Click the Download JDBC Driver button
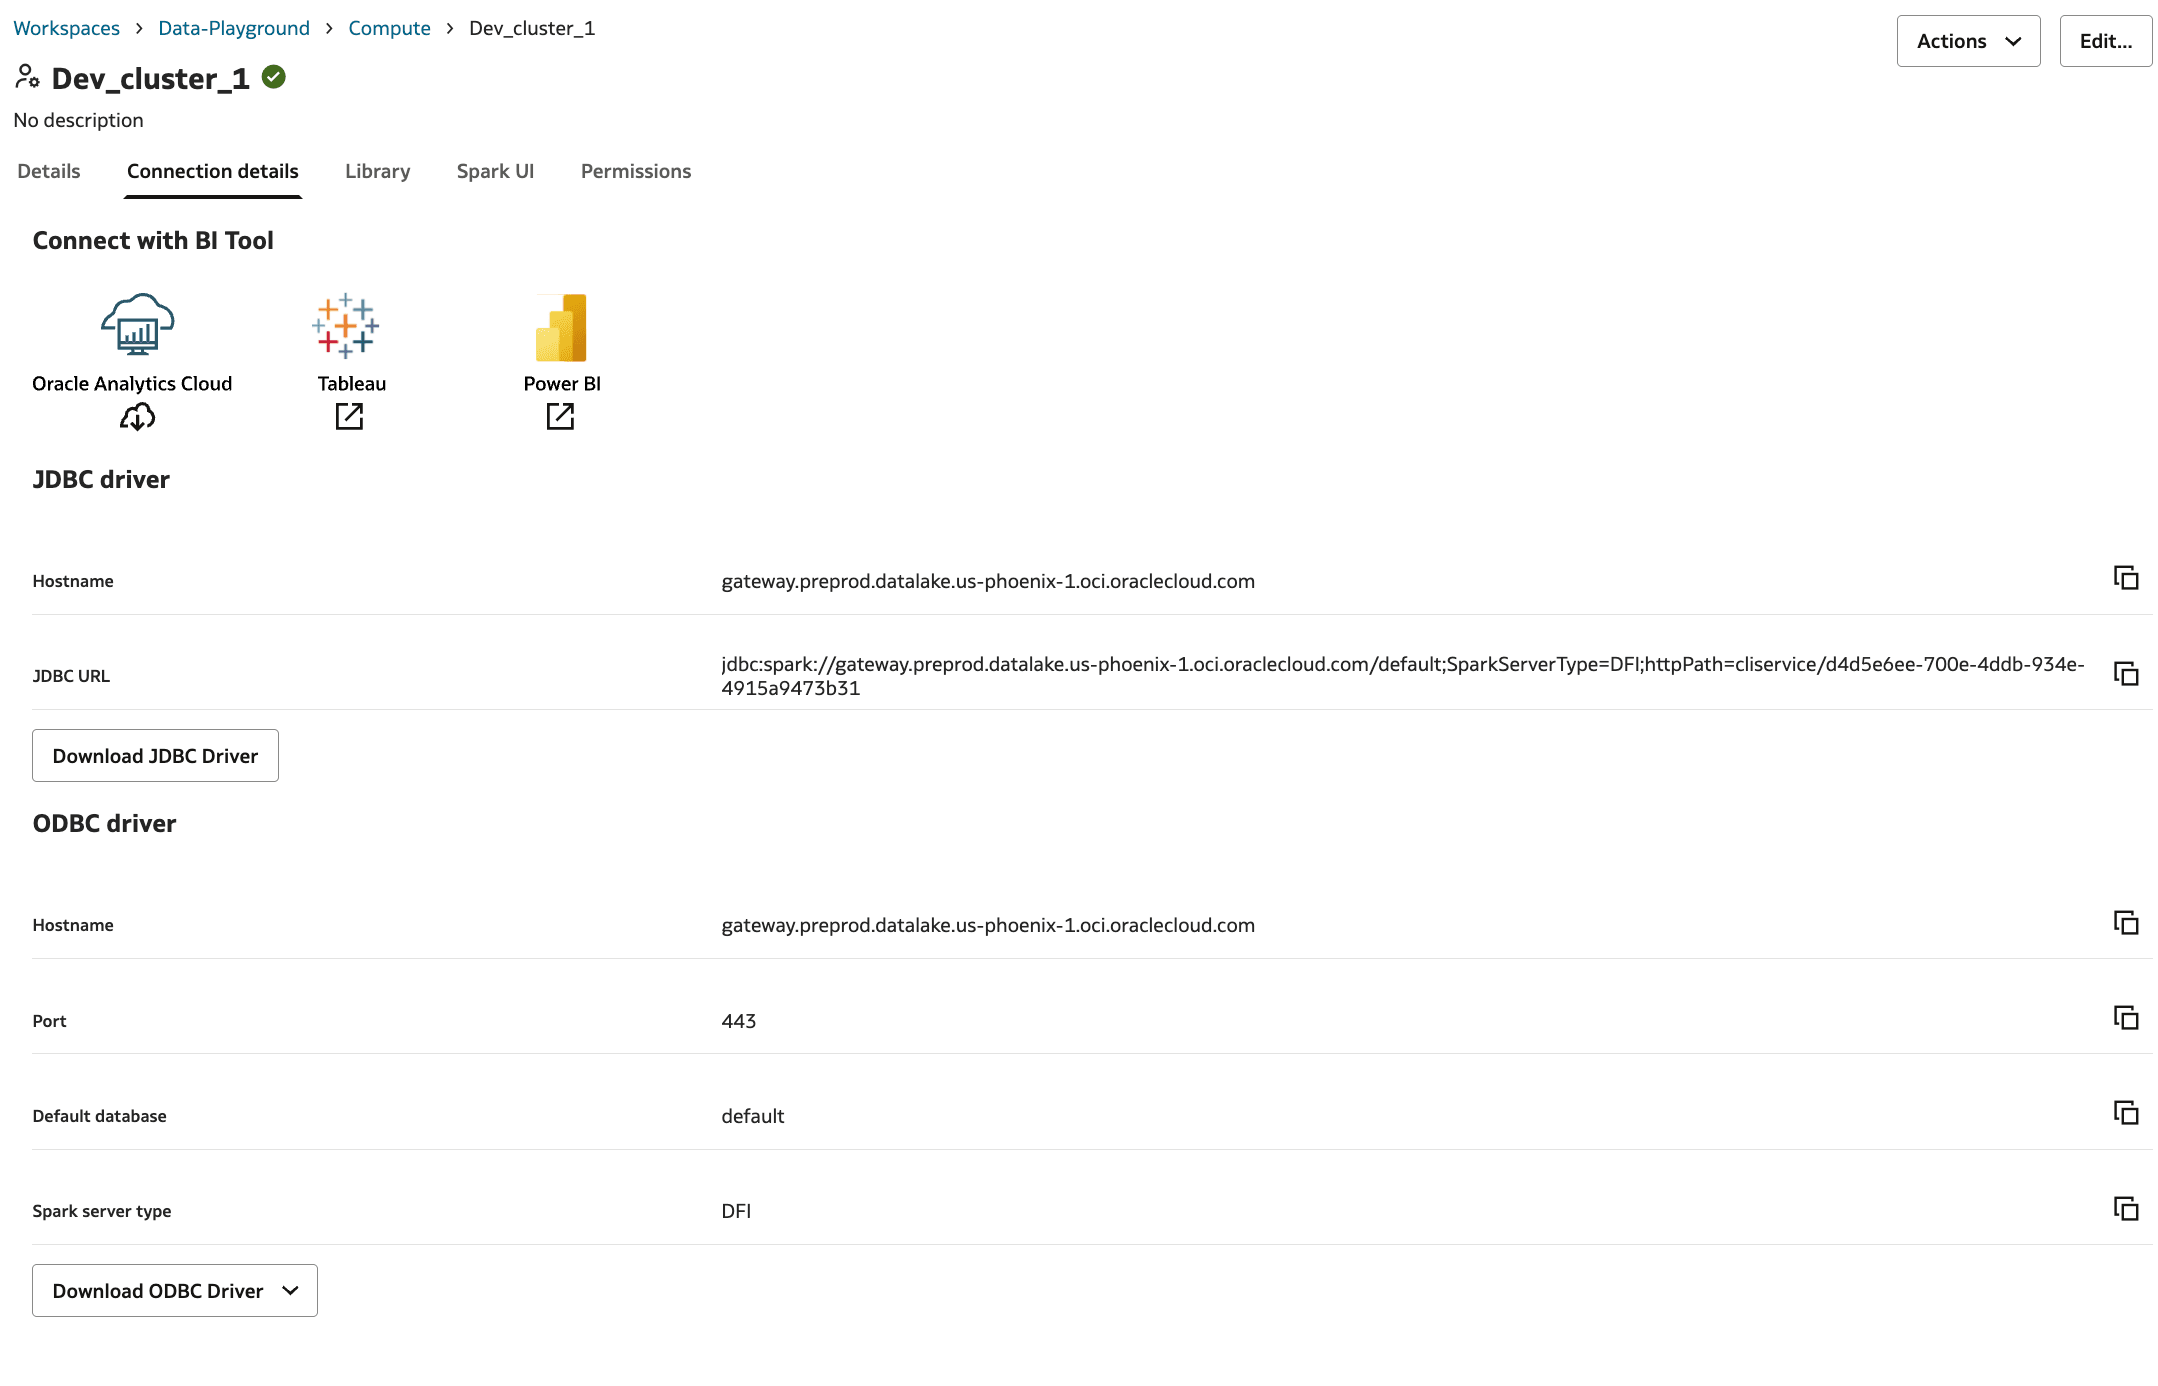2158x1386 pixels. click(155, 755)
